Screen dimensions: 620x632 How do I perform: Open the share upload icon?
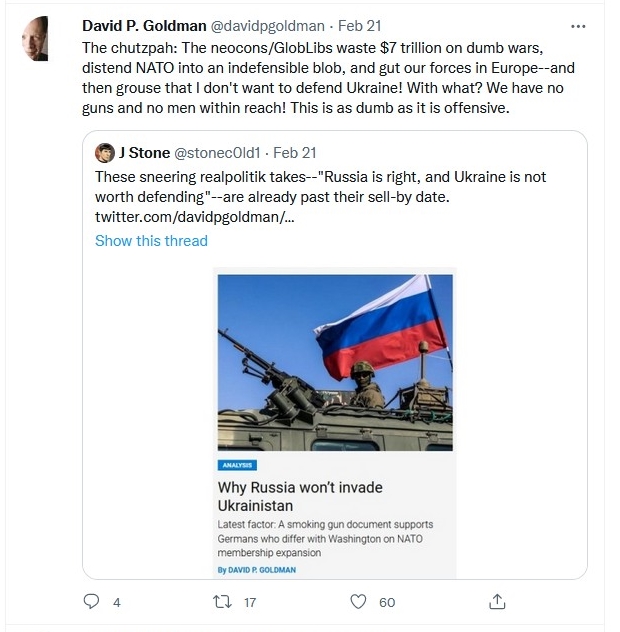point(497,601)
